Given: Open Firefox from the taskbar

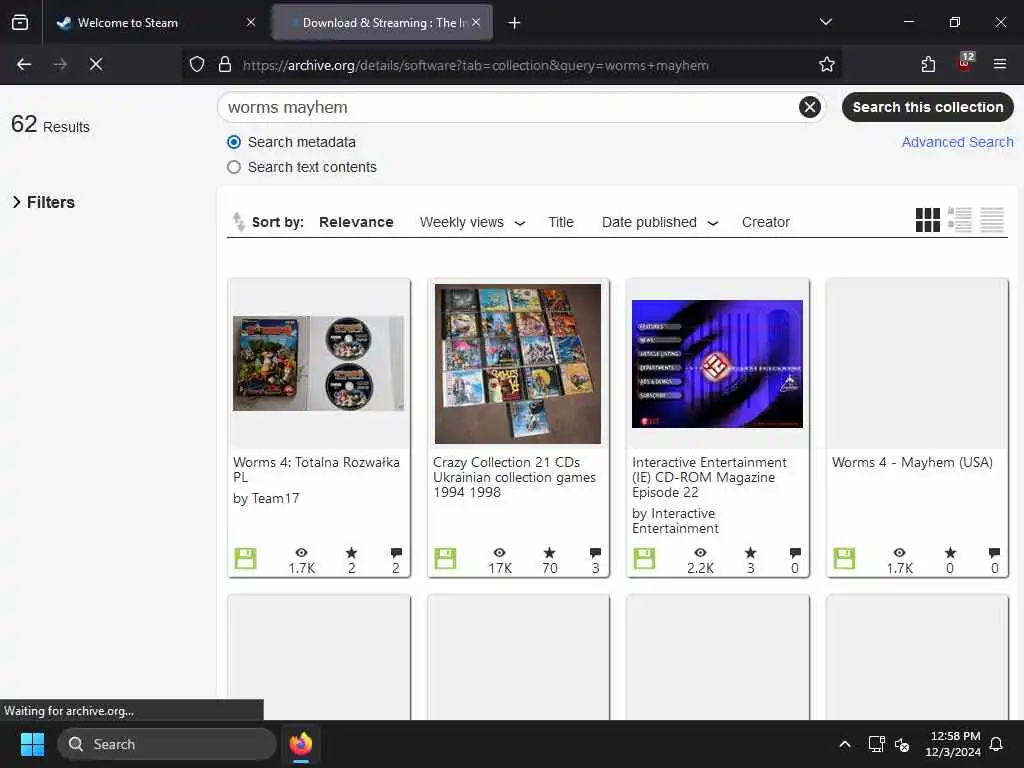Looking at the screenshot, I should point(300,744).
